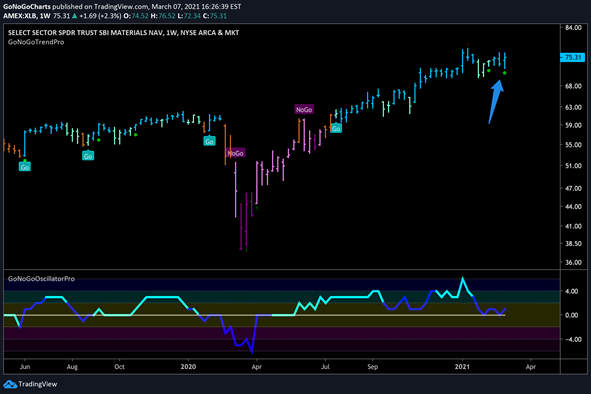The height and width of the screenshot is (394, 591).
Task: Click the Go label above Jun
Action: pos(25,167)
